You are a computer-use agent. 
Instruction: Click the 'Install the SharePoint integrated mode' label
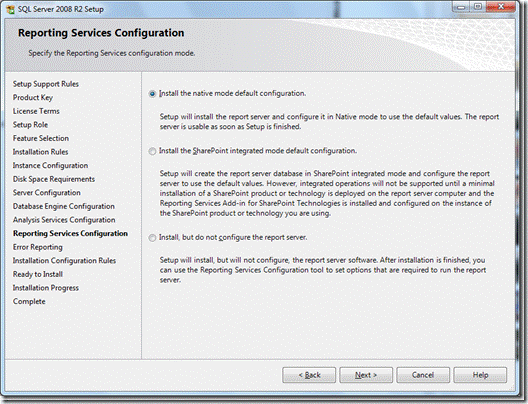(258, 151)
